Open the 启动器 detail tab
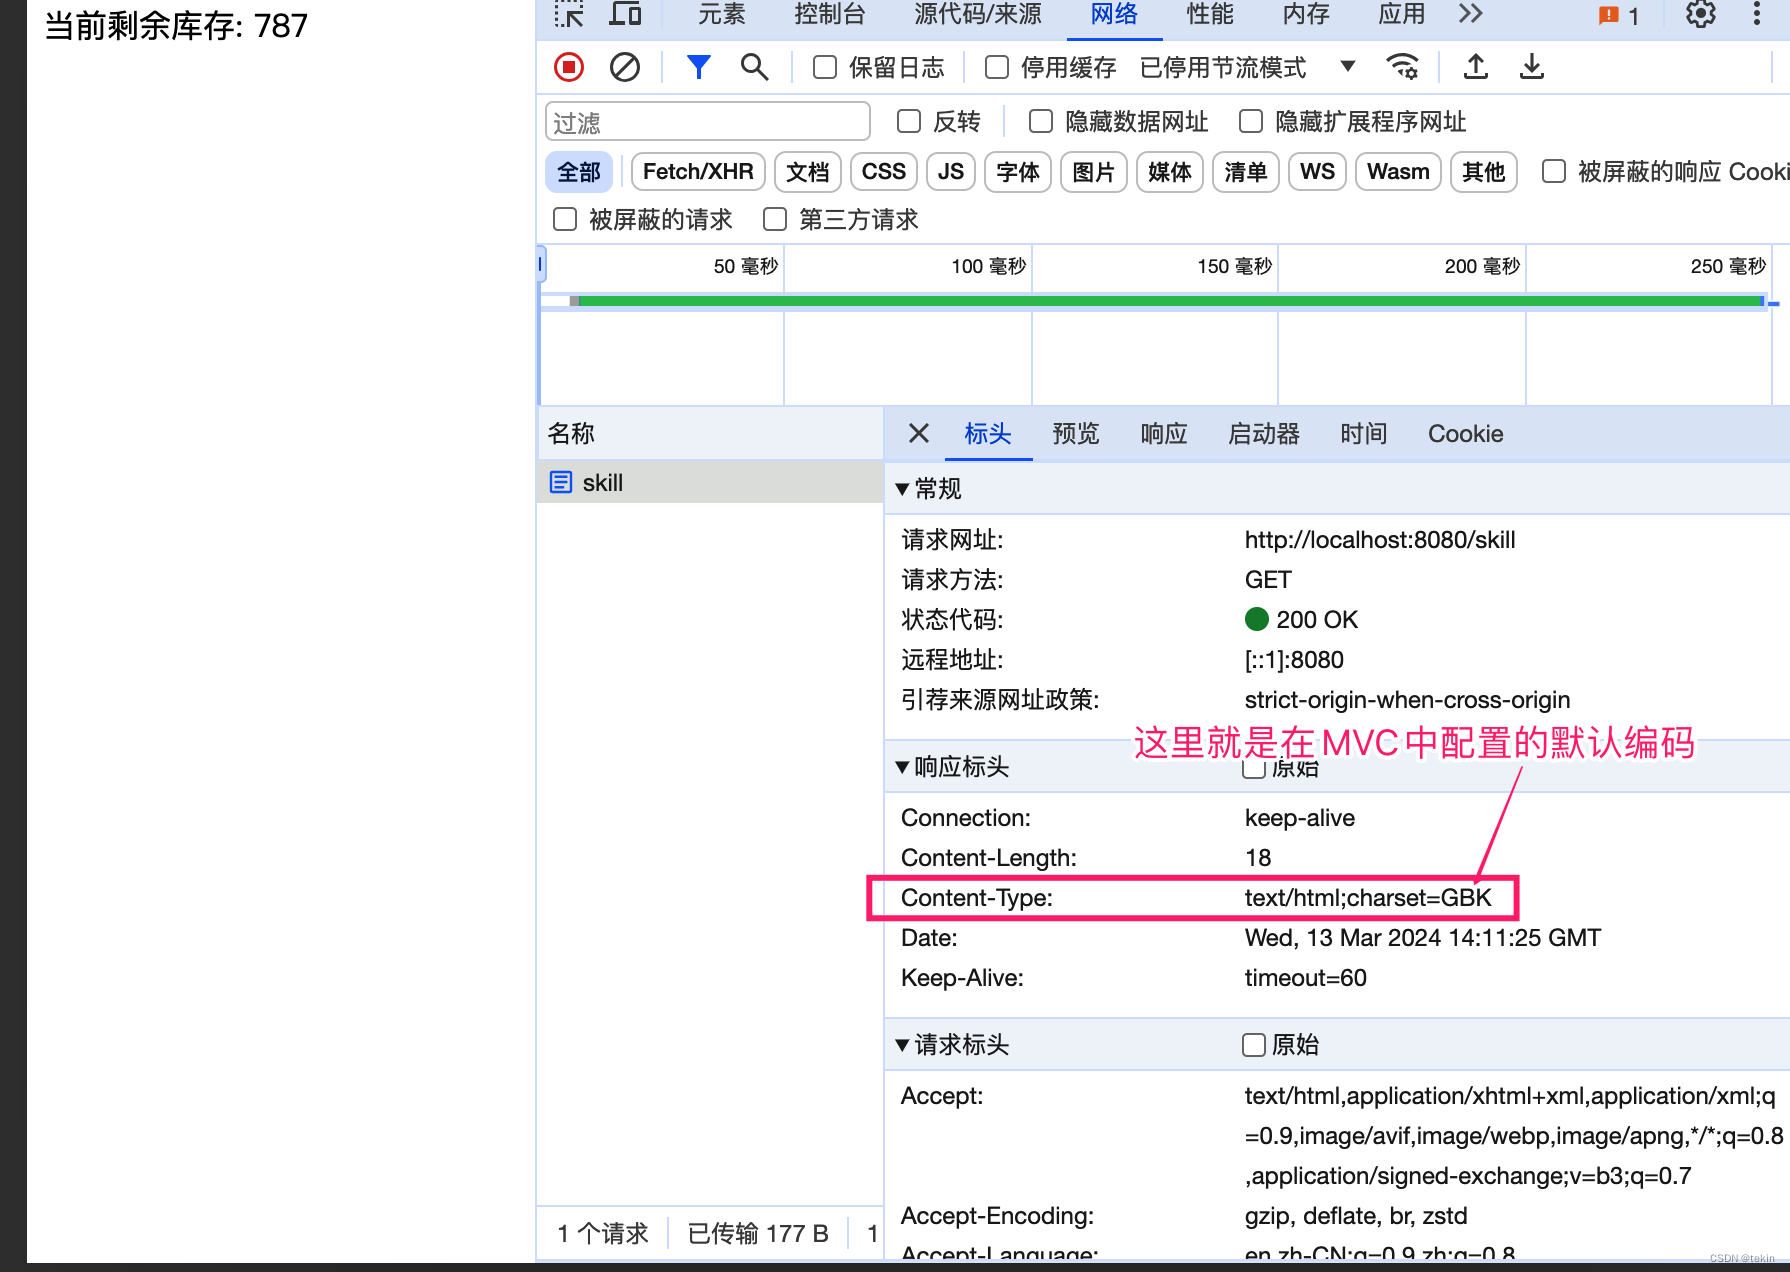 (1264, 433)
